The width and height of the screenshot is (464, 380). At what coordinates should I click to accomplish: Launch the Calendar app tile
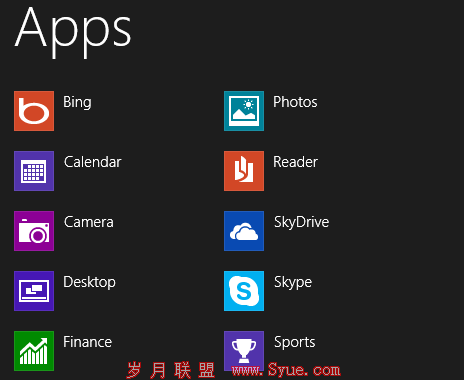point(34,171)
